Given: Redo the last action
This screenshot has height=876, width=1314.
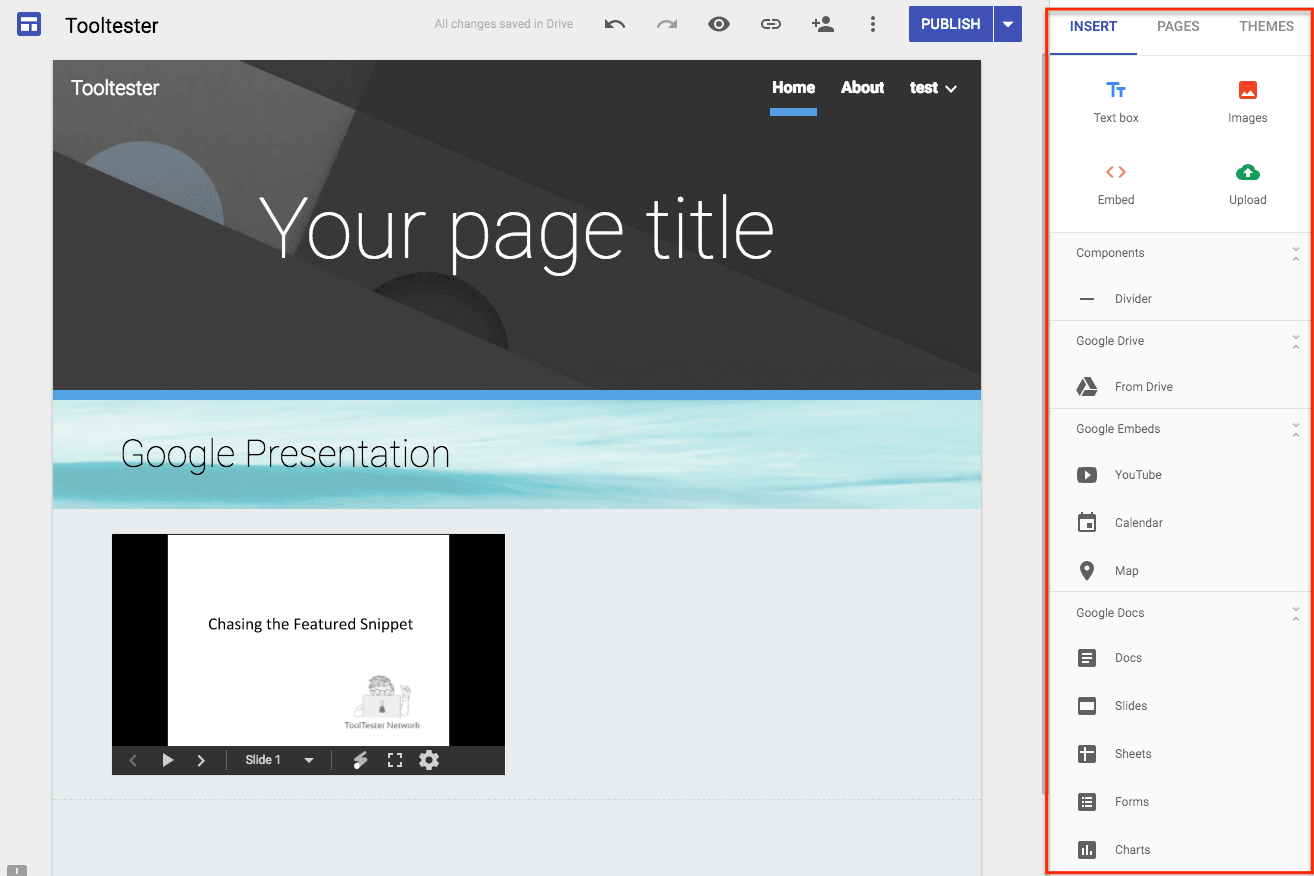Looking at the screenshot, I should click(x=667, y=25).
